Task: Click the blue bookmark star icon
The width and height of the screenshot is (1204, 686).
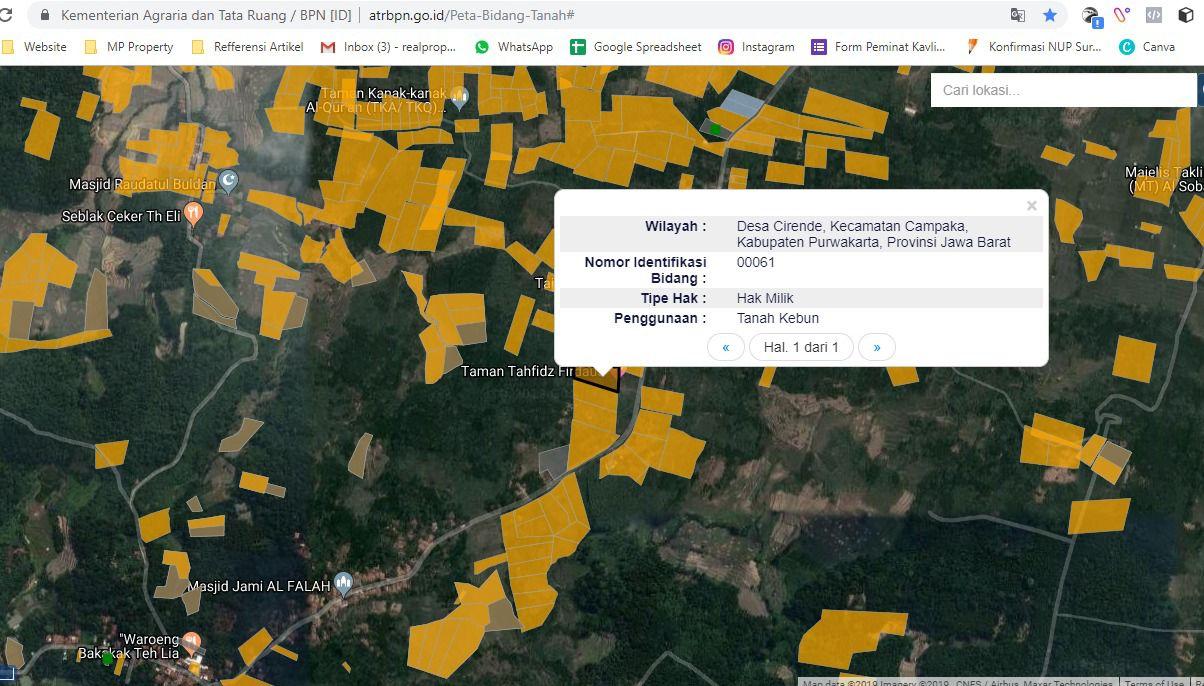Action: (1049, 15)
